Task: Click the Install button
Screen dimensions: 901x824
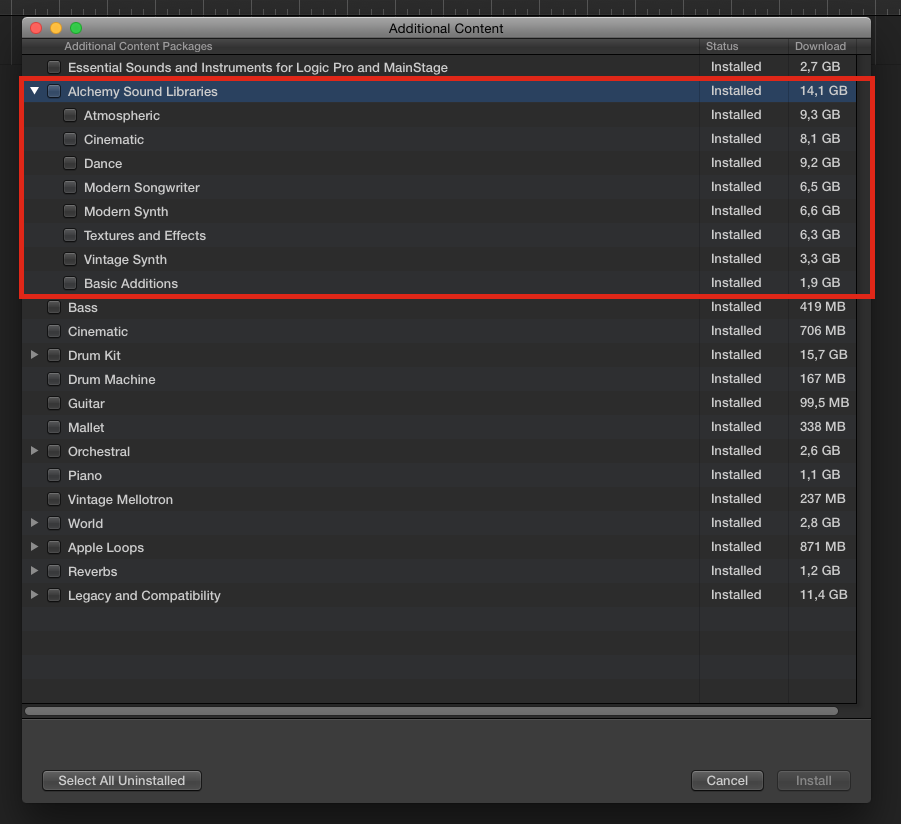Action: click(x=814, y=780)
